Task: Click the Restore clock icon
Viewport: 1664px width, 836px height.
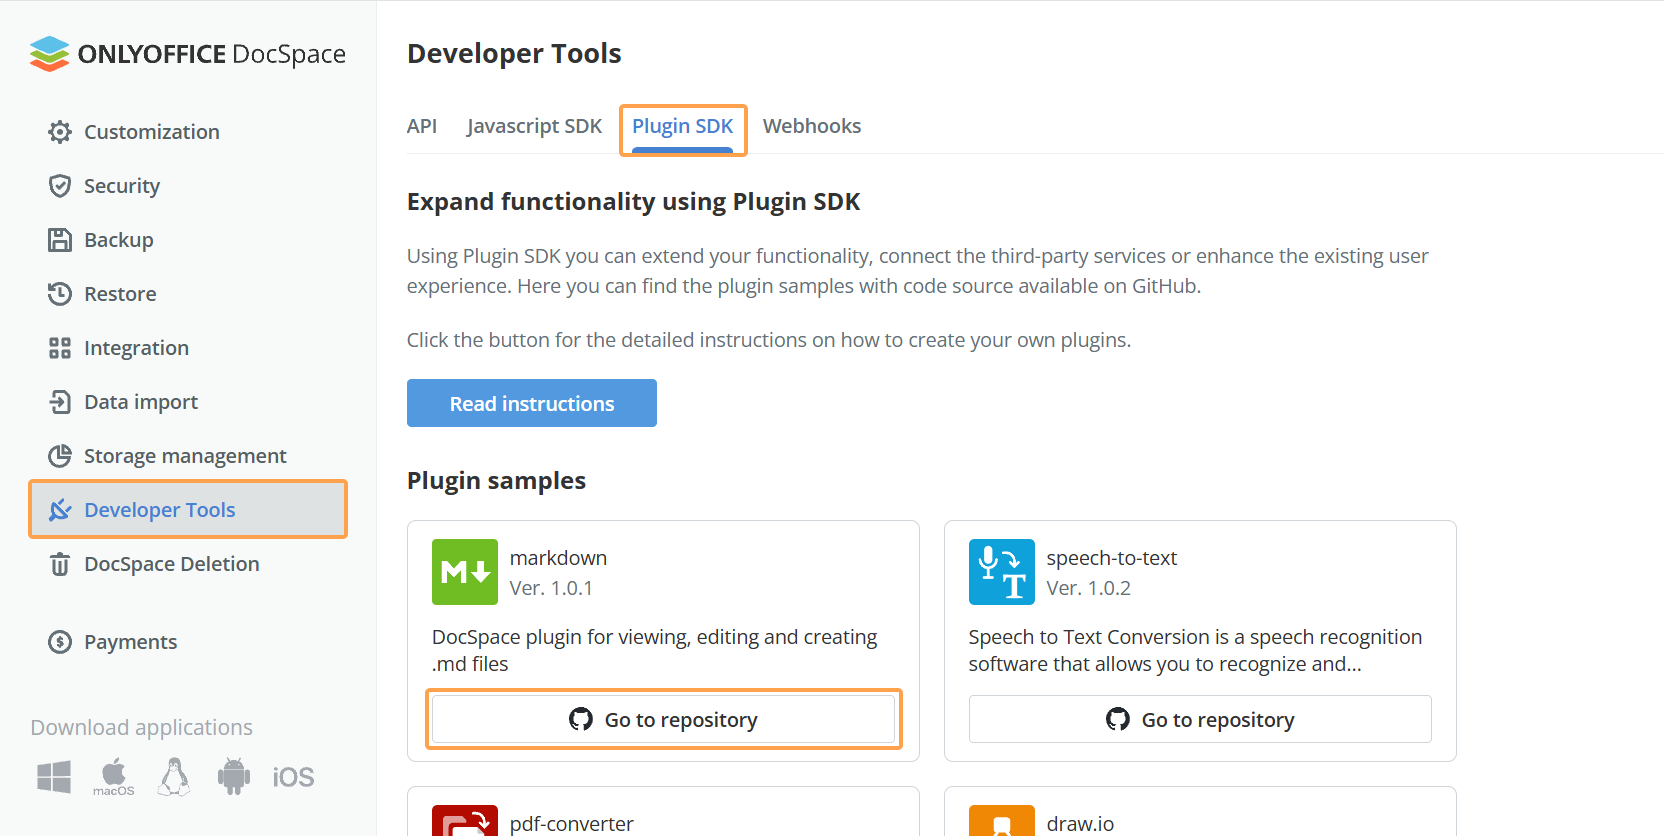Action: click(x=60, y=294)
